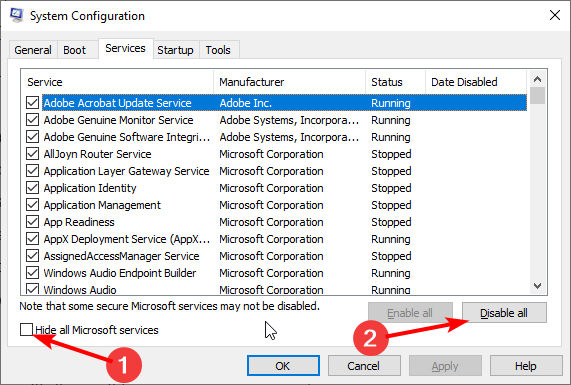Tick Hide all Microsoft services checkbox
Viewport: 571px width, 385px height.
[x=27, y=330]
